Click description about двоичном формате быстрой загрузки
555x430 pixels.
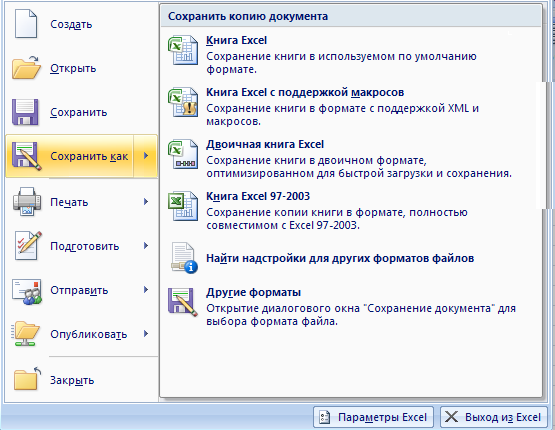click(x=359, y=167)
